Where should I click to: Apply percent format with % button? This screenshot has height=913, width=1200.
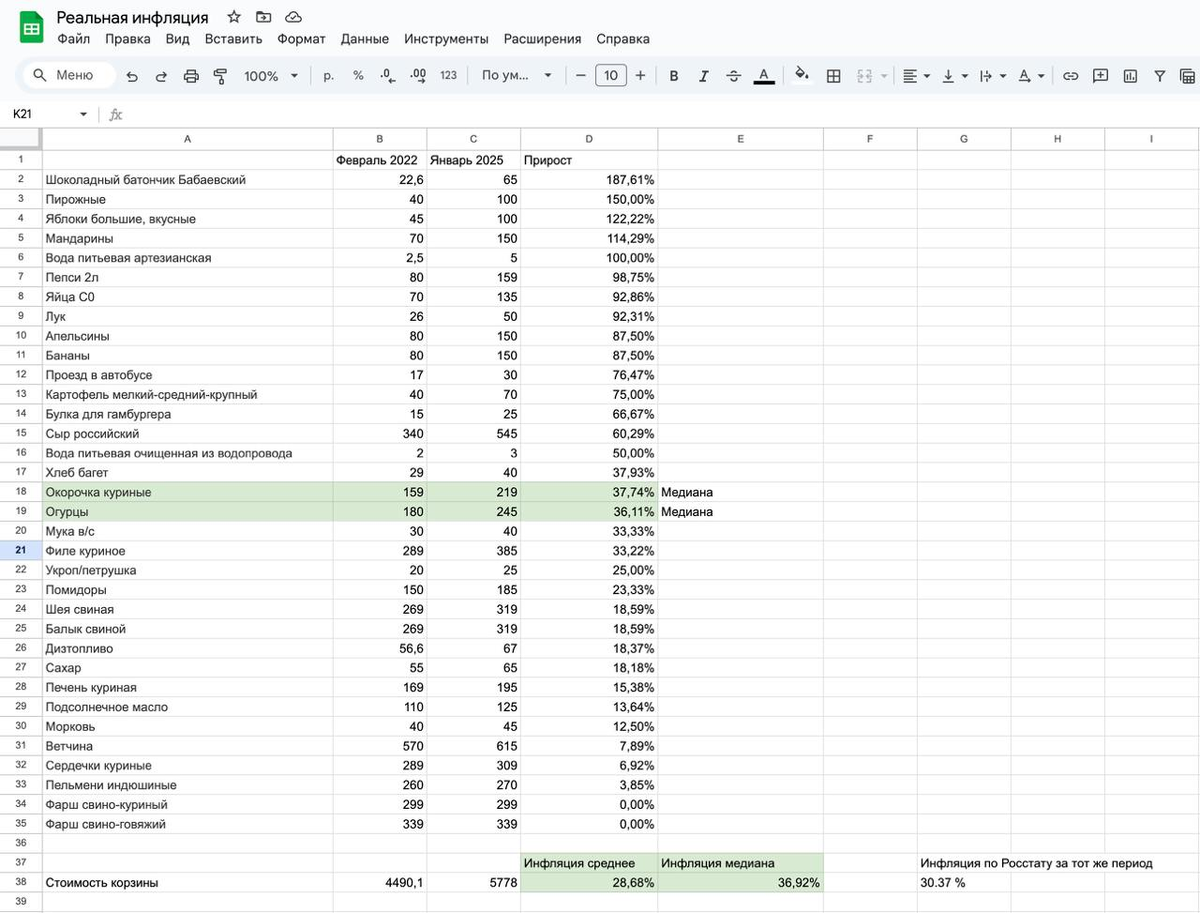(358, 75)
